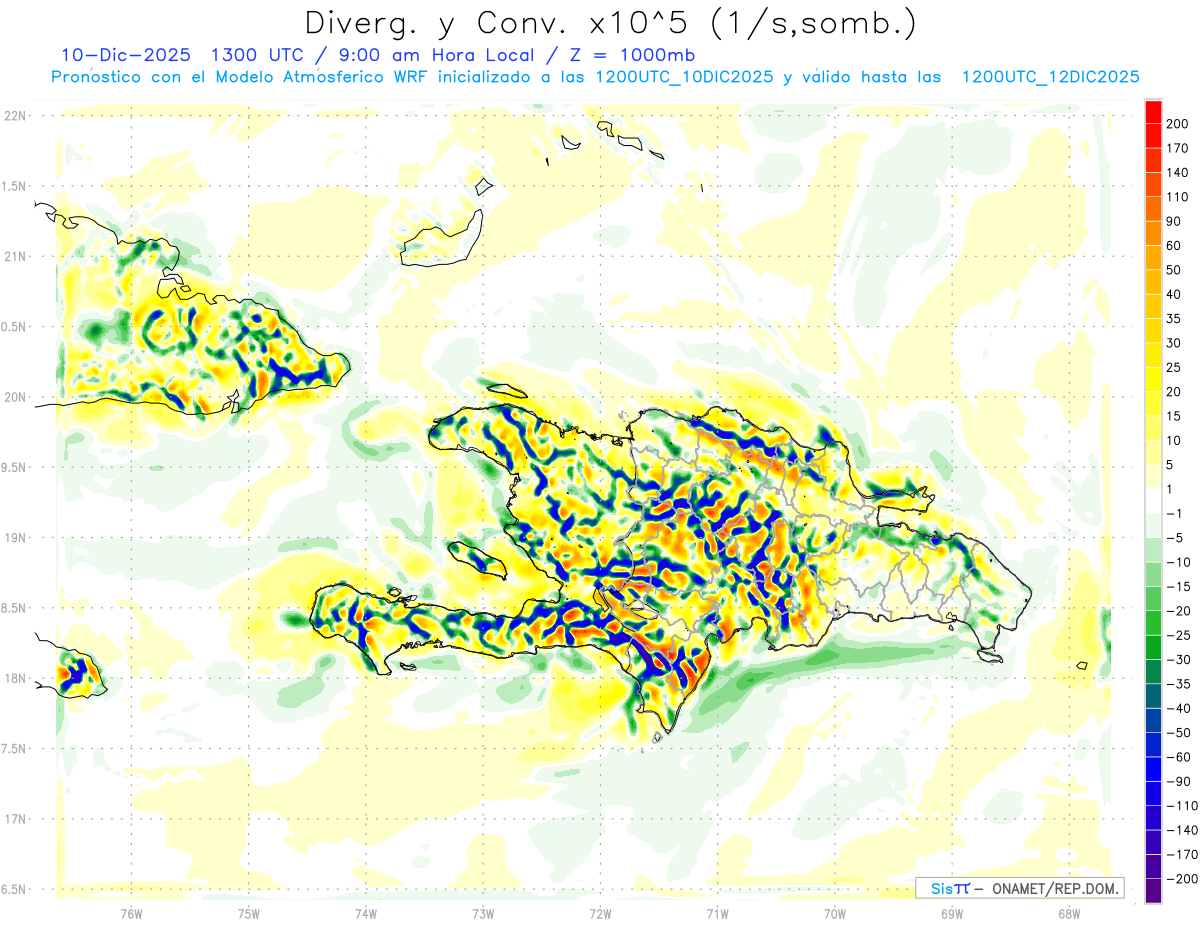Click the "140" value on the color scale

point(1177,173)
